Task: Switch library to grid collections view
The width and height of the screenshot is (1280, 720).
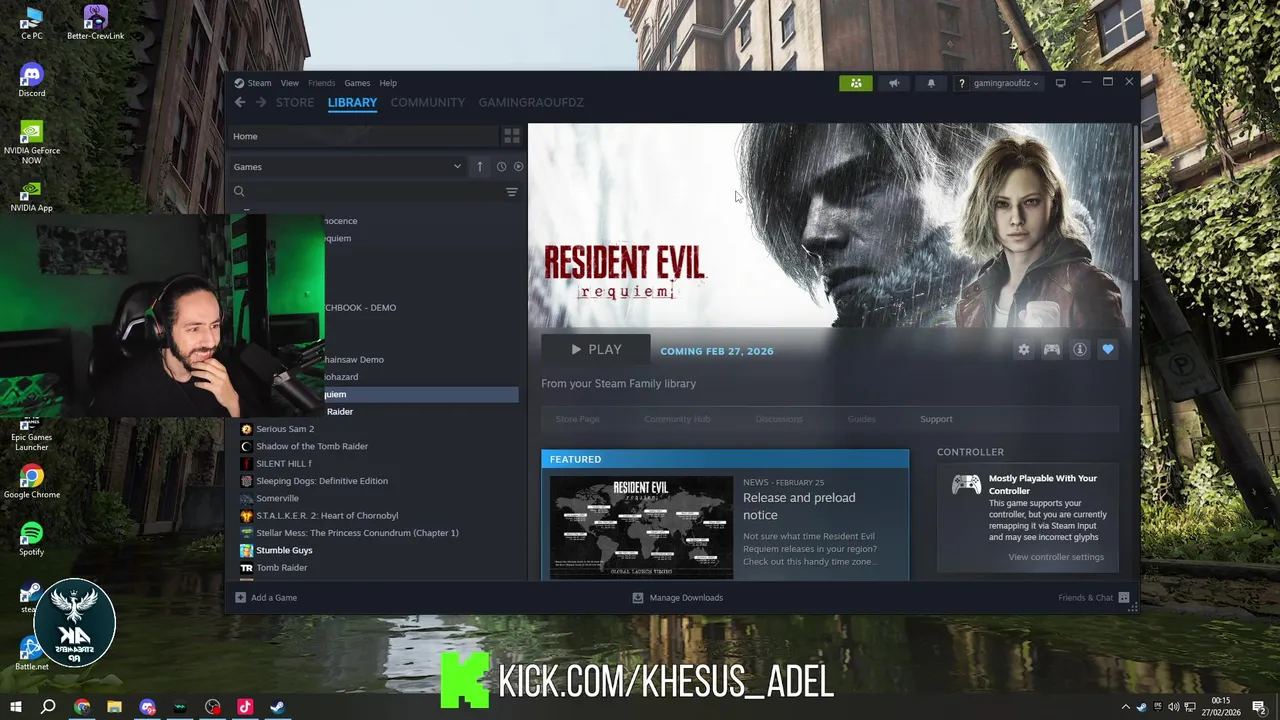Action: pyautogui.click(x=511, y=136)
